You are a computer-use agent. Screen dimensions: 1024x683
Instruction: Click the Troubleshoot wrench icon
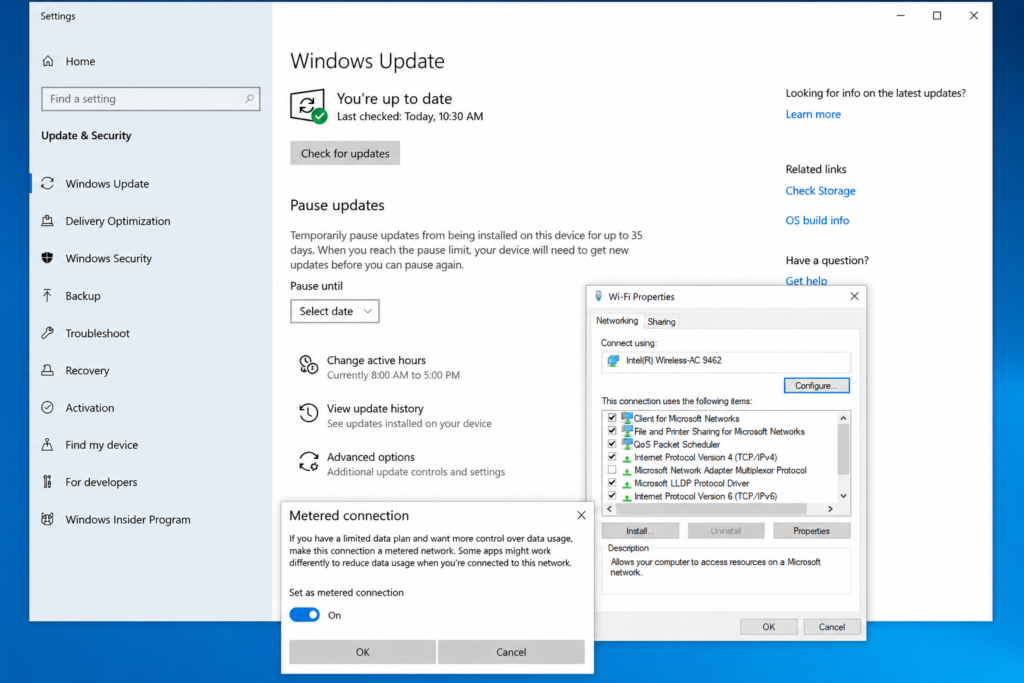(x=48, y=333)
